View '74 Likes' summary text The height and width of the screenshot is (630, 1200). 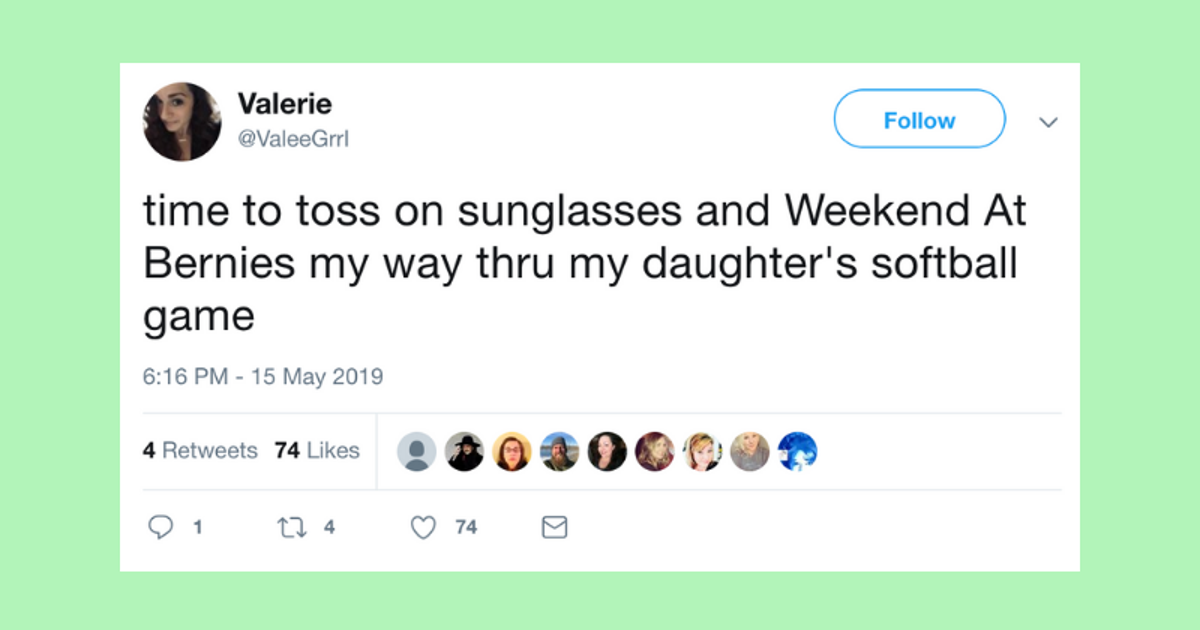pyautogui.click(x=317, y=451)
